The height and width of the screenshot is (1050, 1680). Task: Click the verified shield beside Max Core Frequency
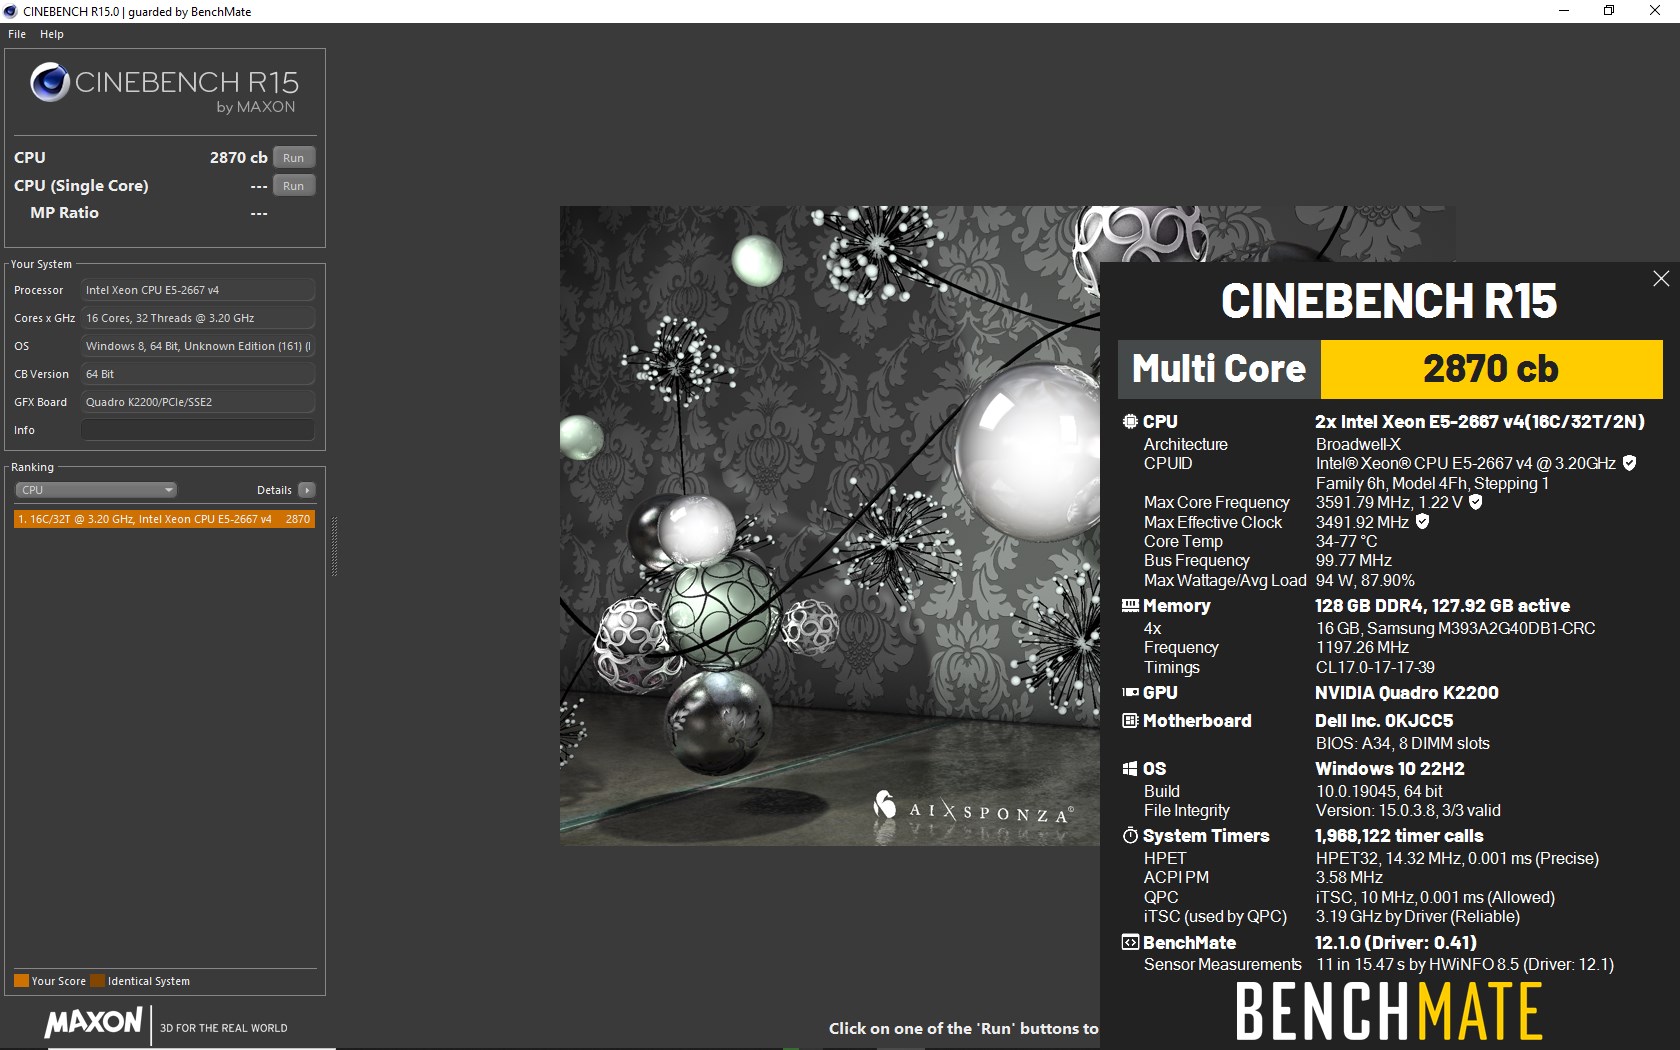[x=1475, y=502]
